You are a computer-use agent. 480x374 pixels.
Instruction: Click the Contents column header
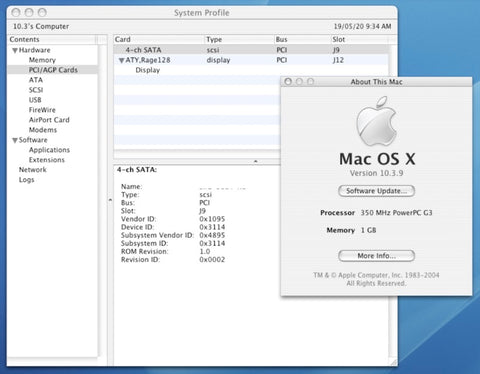pos(52,39)
